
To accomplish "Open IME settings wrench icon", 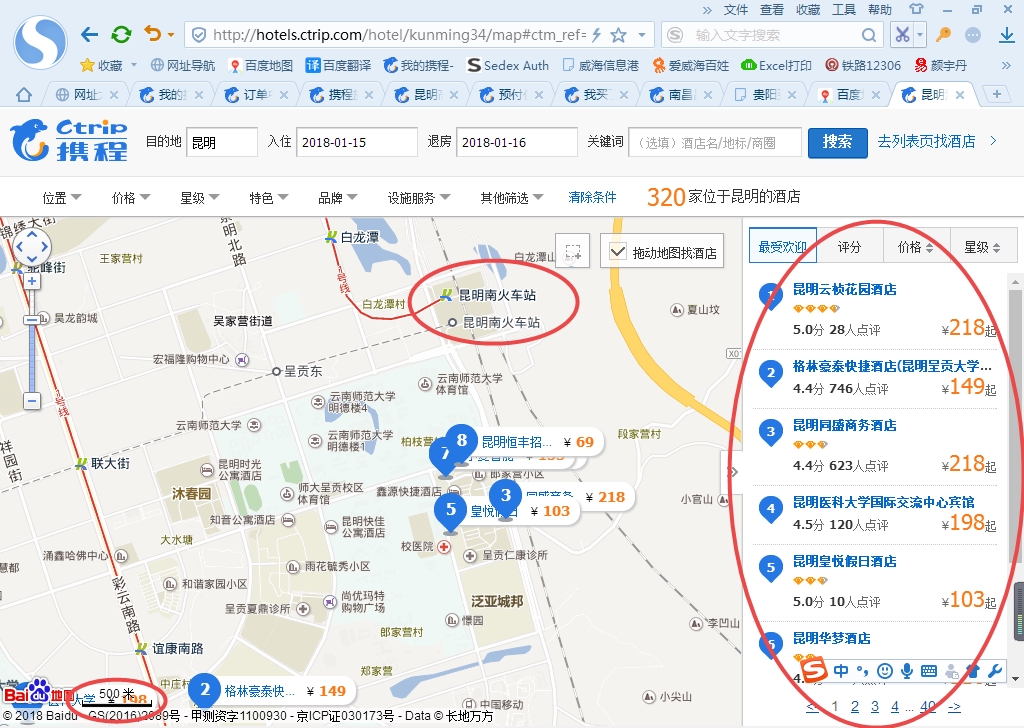I will [995, 671].
